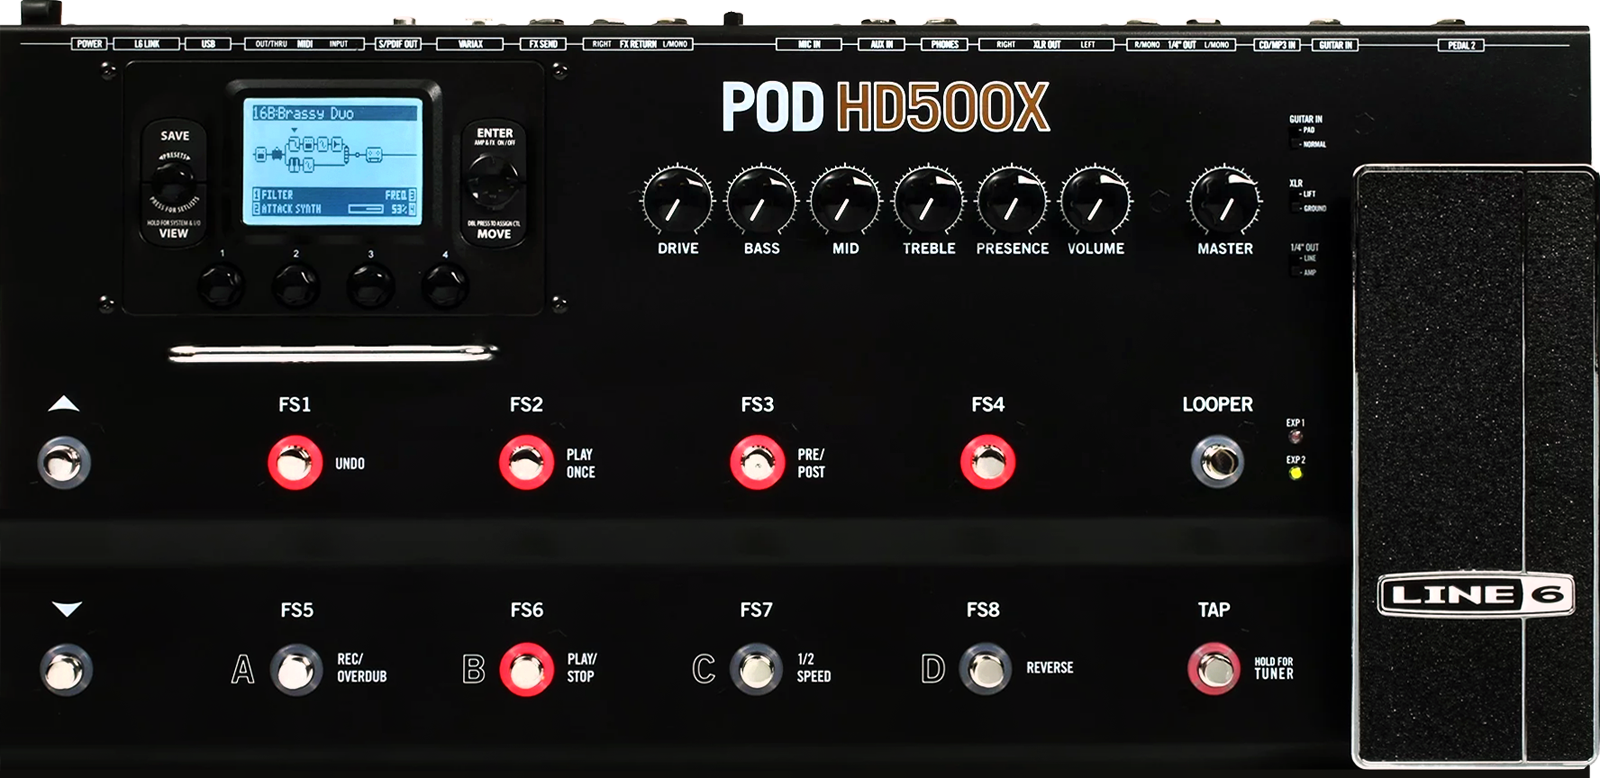Click the VARIAX input label

pyautogui.click(x=470, y=44)
